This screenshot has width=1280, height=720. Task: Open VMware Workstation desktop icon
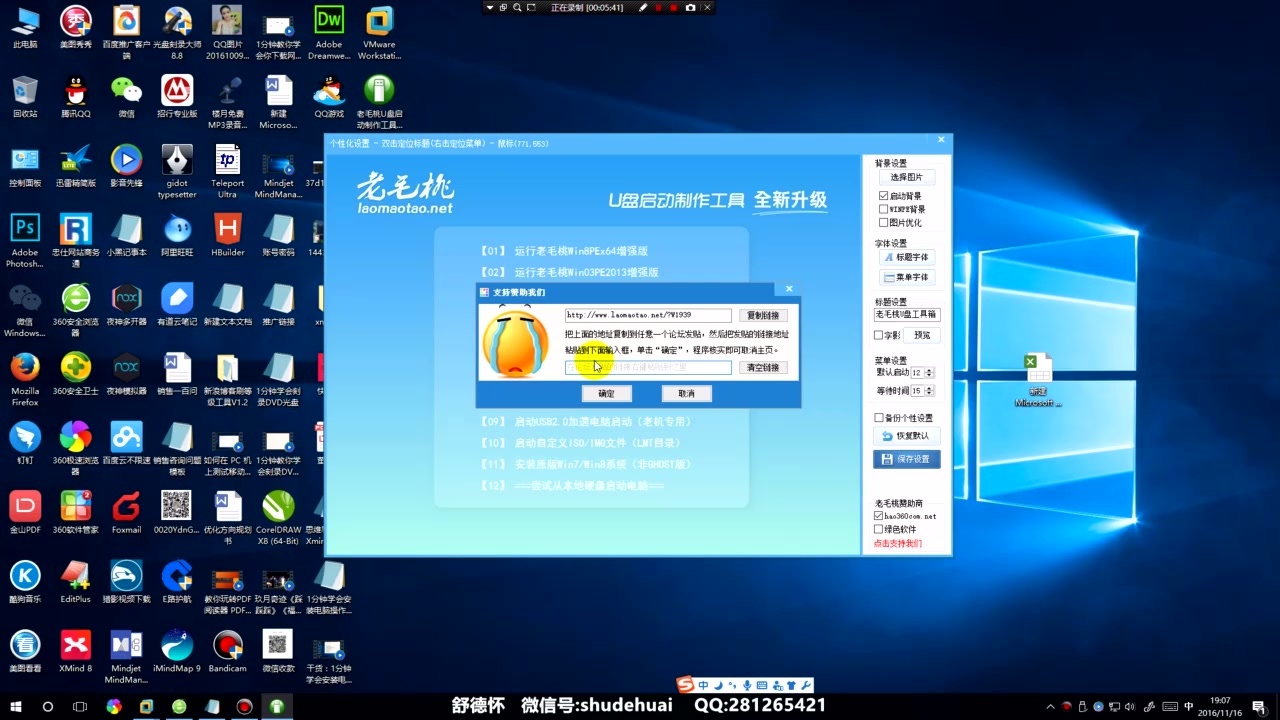(x=379, y=33)
